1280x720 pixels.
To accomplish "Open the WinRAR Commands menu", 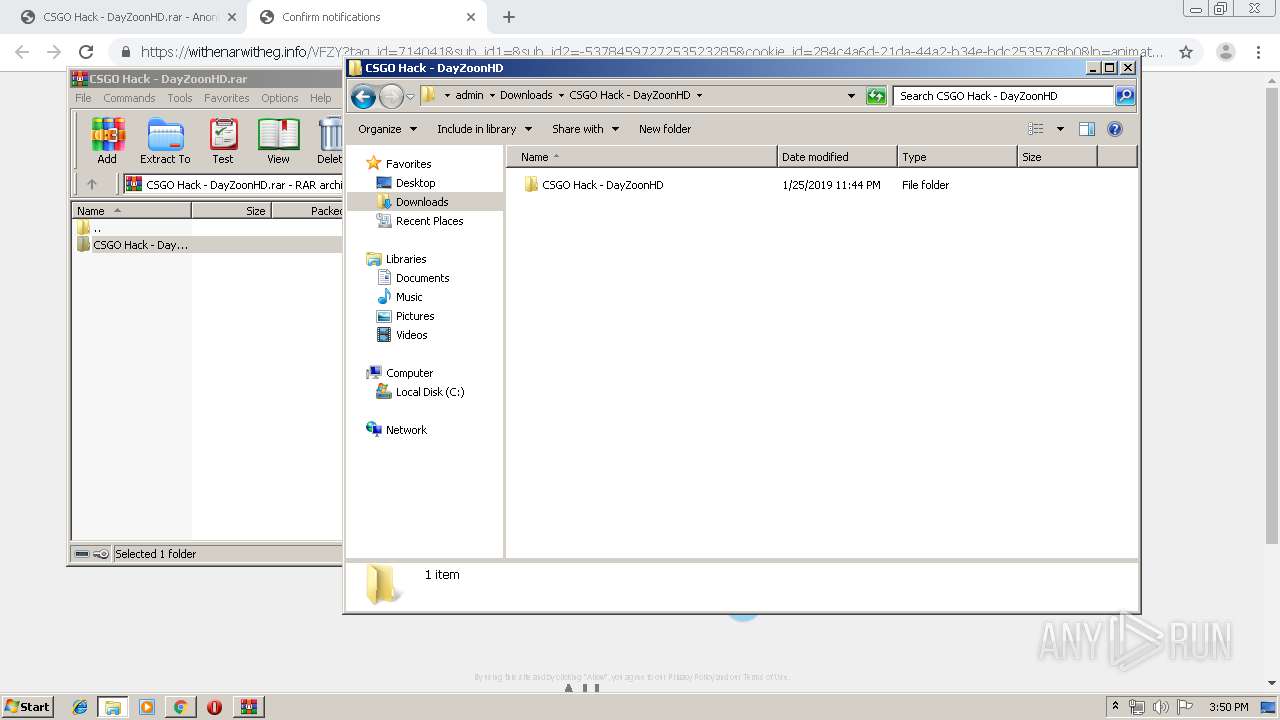I will (129, 98).
